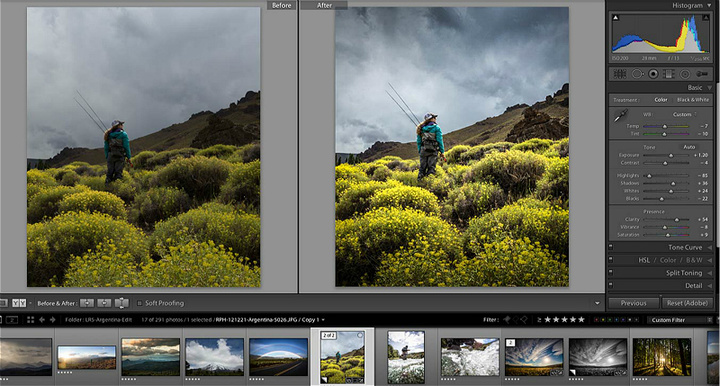Viewport: 720px width, 386px height.
Task: Click the Clarity value +54
Action: 703,219
